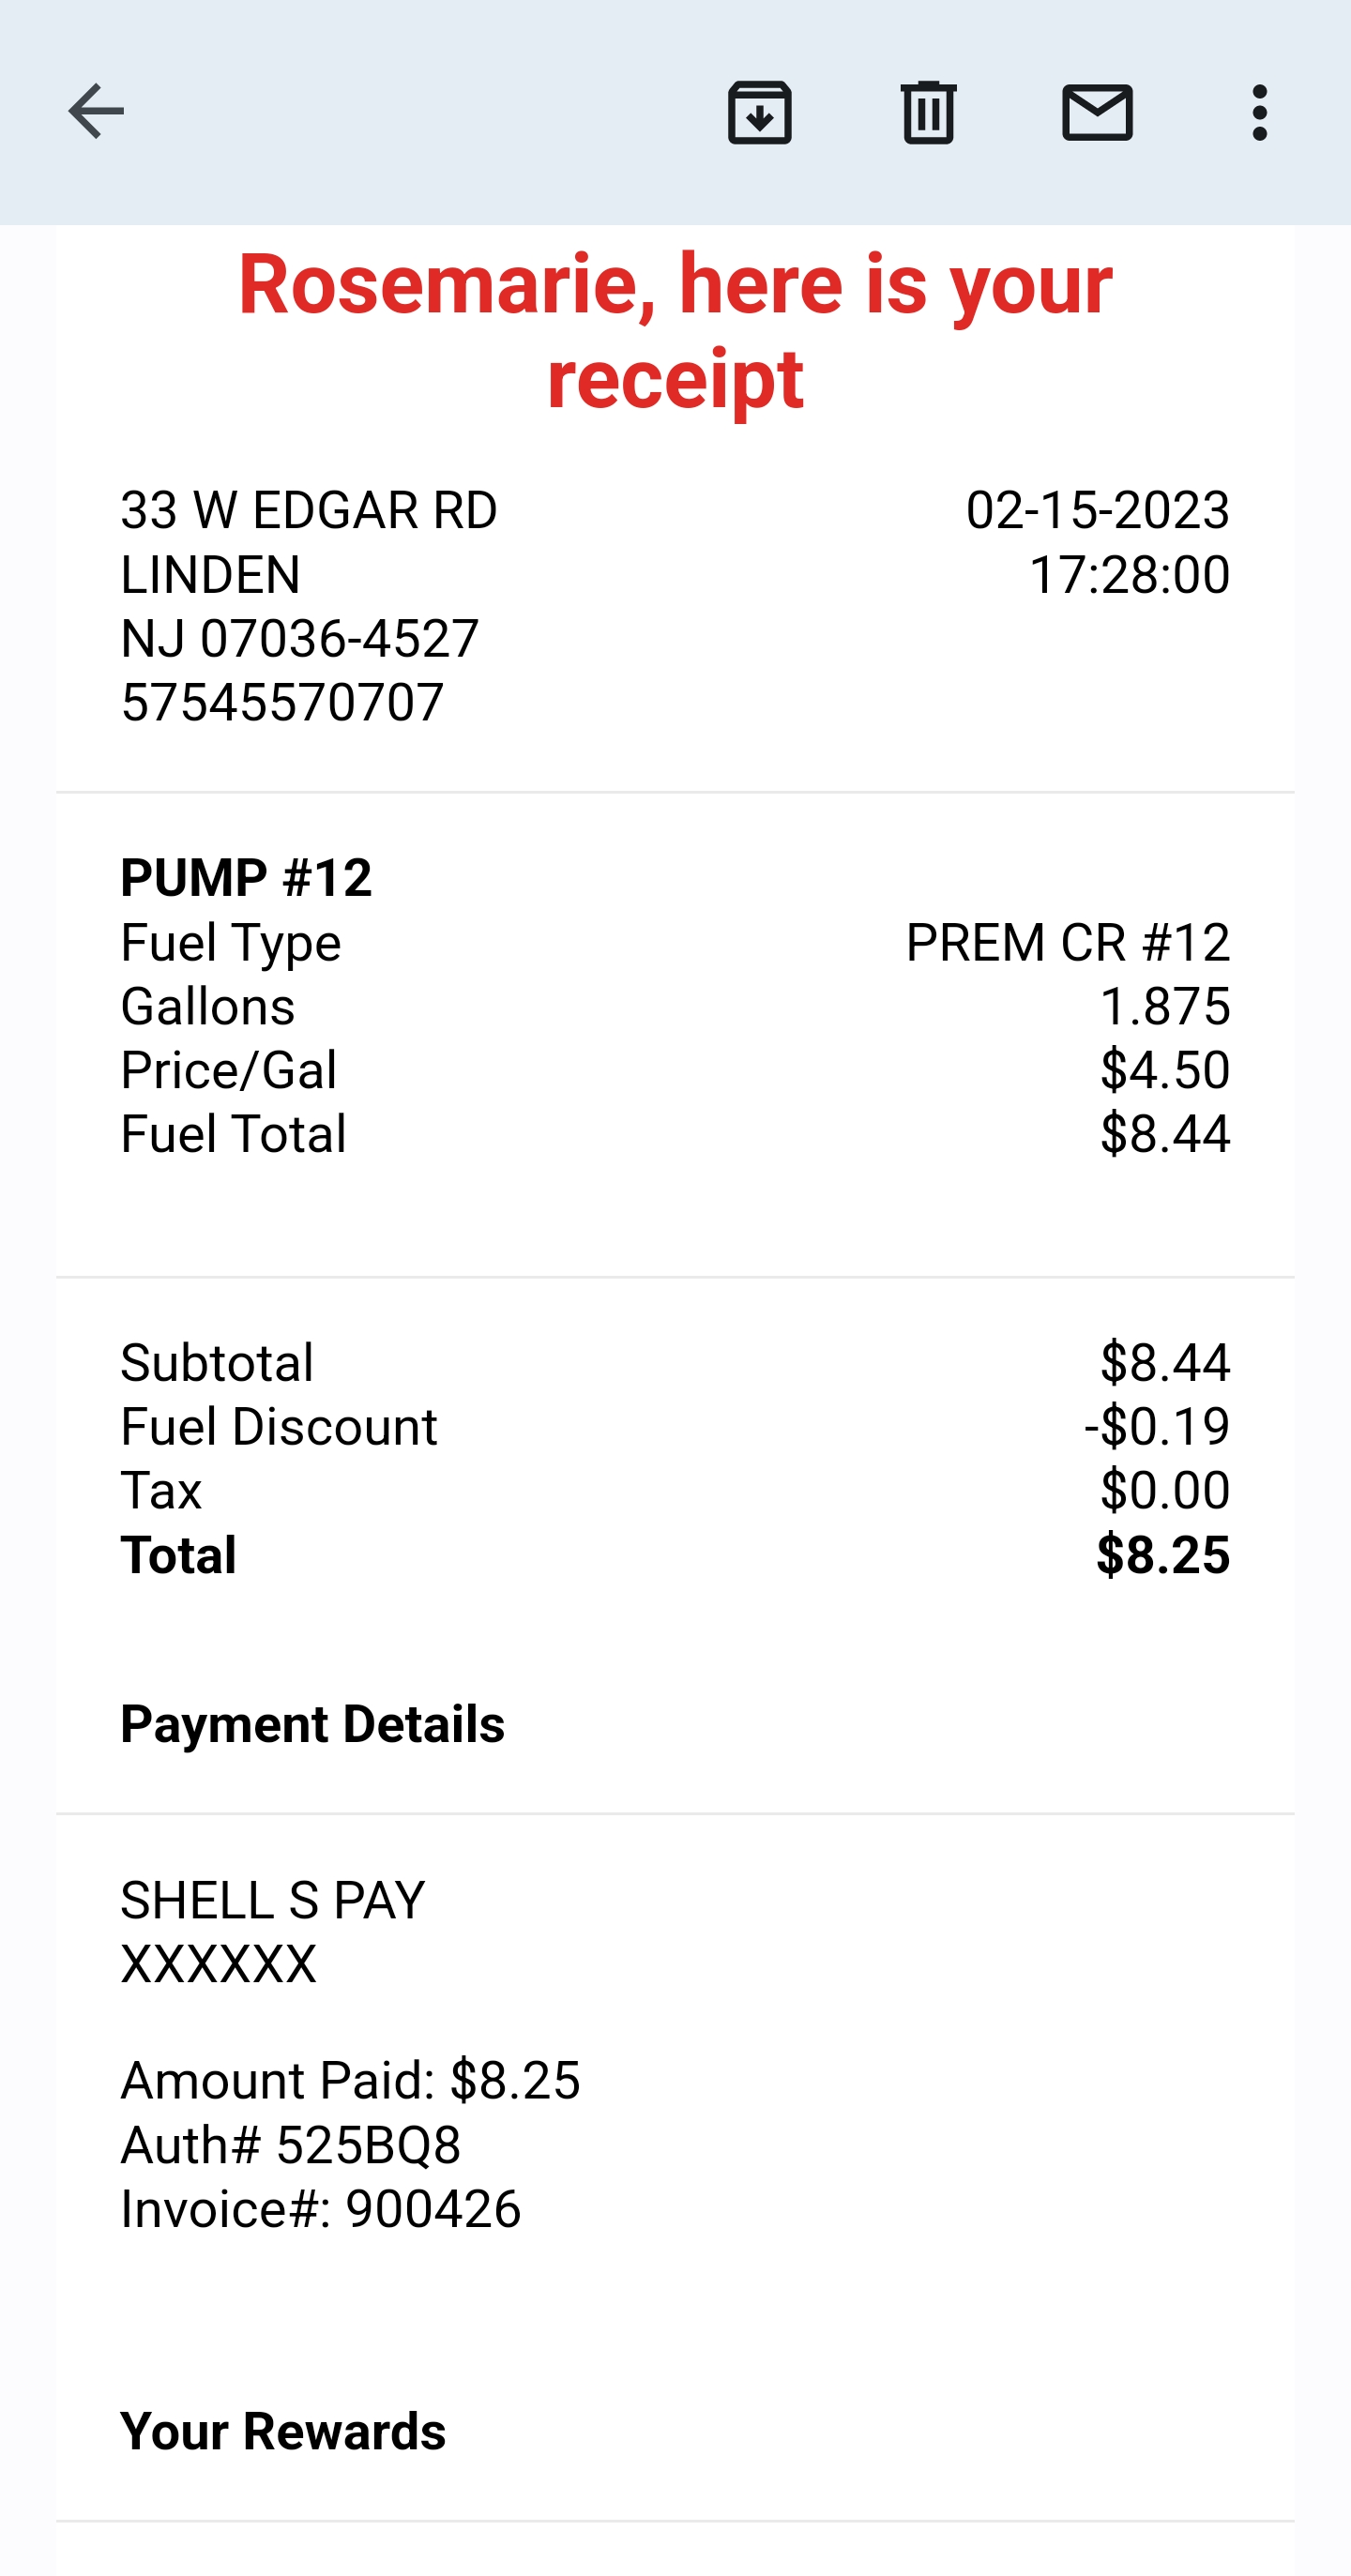The image size is (1351, 2576).
Task: Tap the Your Rewards heading
Action: pos(283,2431)
